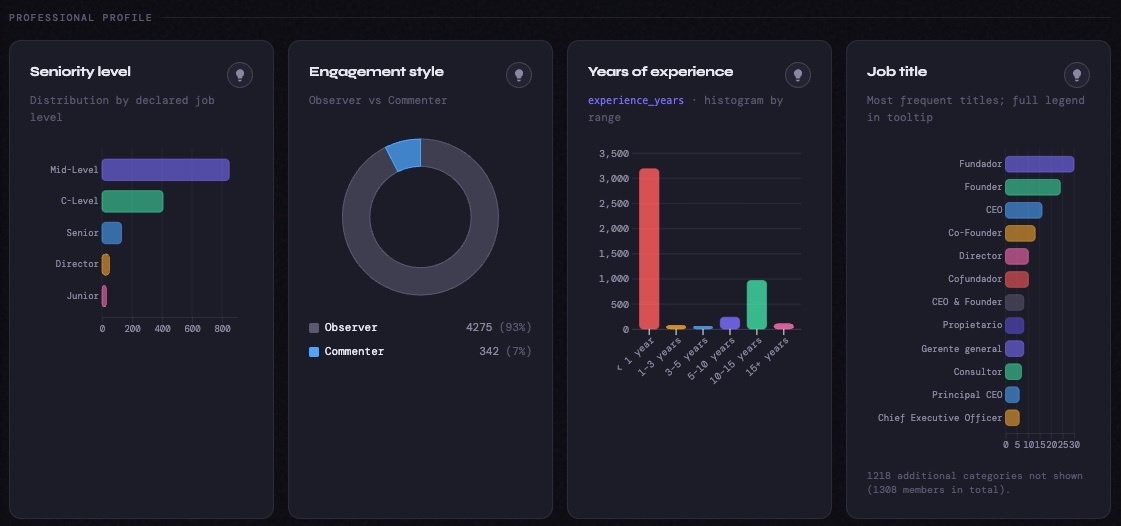This screenshot has width=1121, height=526.
Task: Select the green C-Level bar
Action: [132, 201]
